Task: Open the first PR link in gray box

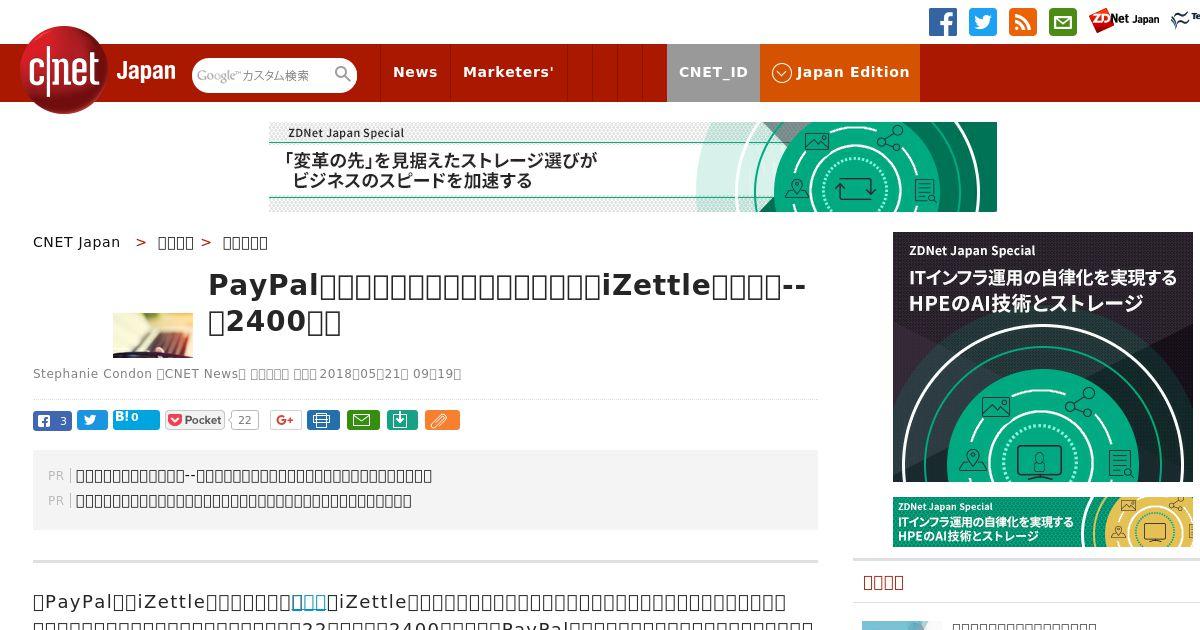Action: tap(254, 476)
